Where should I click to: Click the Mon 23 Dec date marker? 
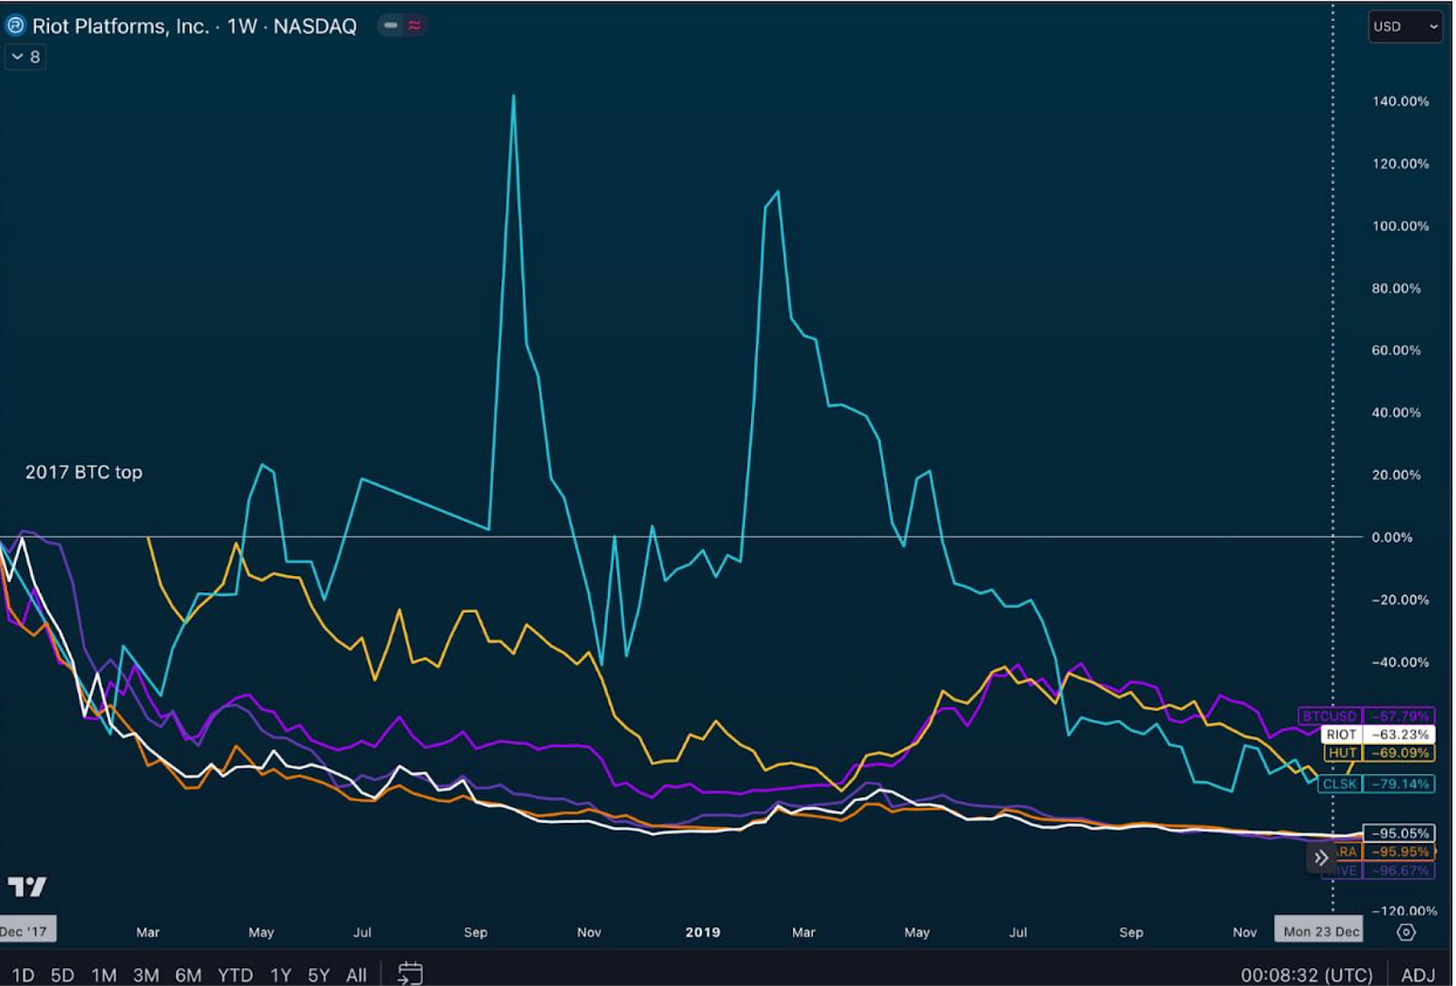1321,931
